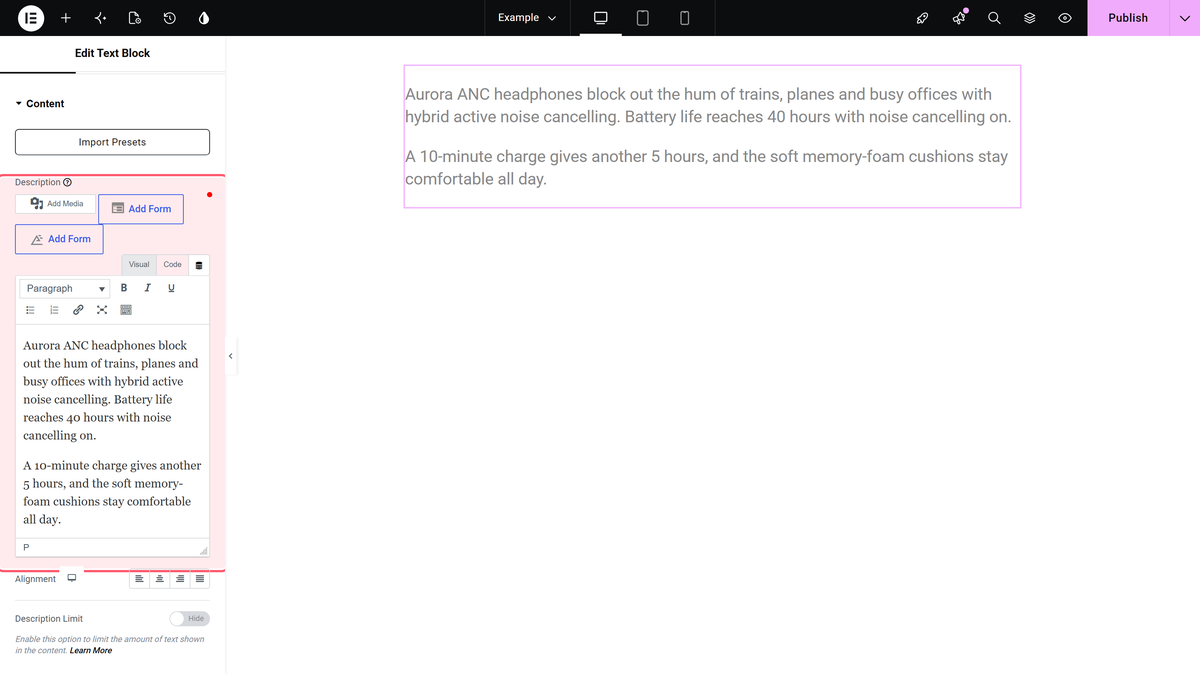Select the text block widget on canvas
The height and width of the screenshot is (675, 1200).
point(712,136)
